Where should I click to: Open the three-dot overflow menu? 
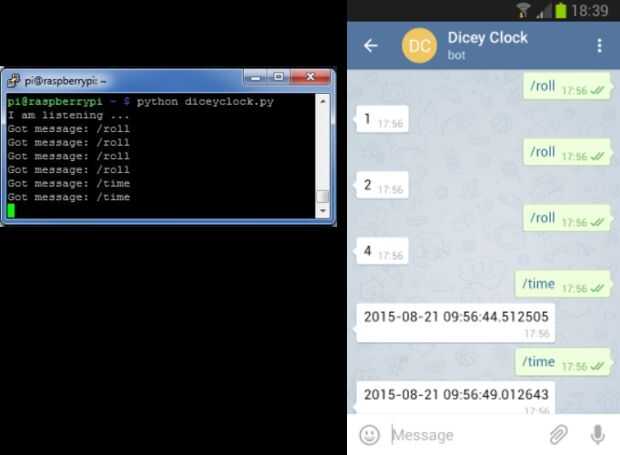coord(599,46)
